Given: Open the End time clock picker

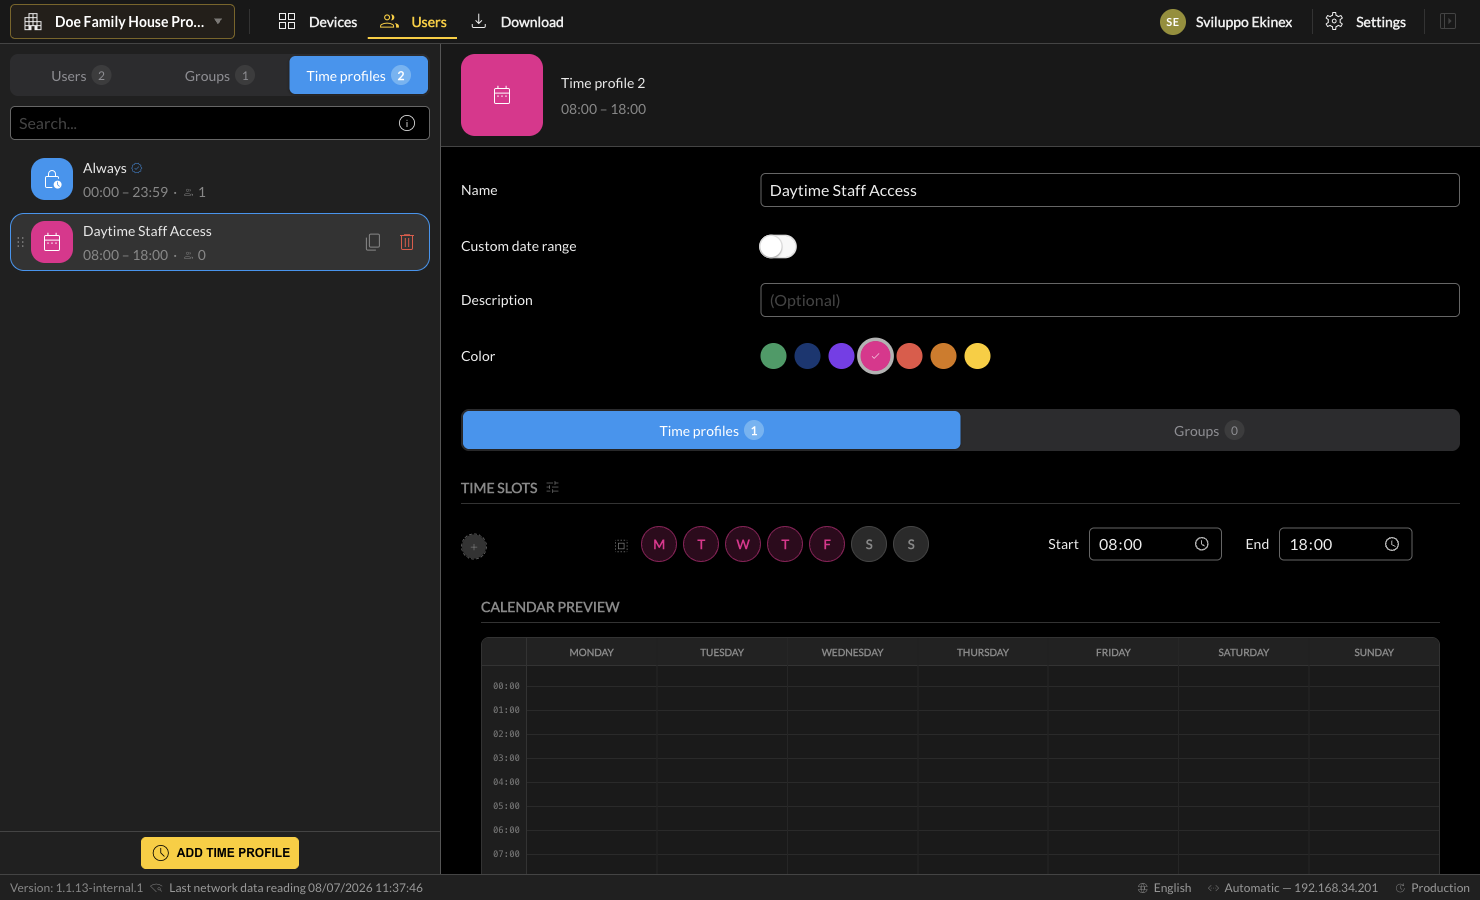Looking at the screenshot, I should [x=1392, y=544].
